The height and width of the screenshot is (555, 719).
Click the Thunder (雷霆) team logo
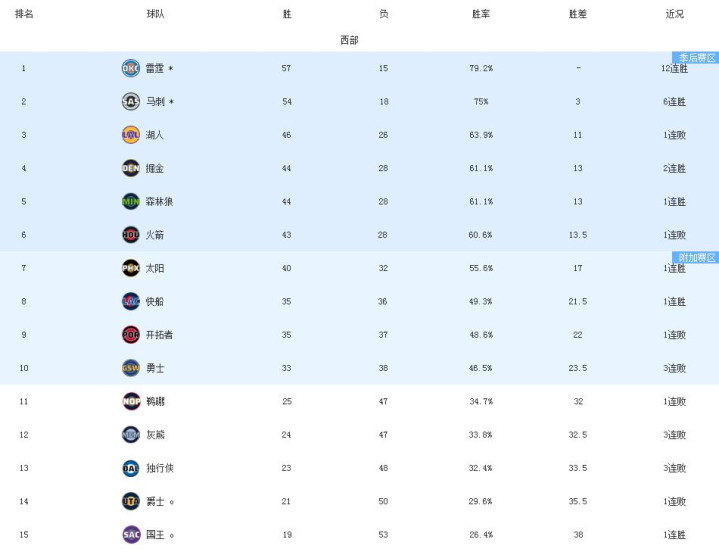click(x=131, y=68)
